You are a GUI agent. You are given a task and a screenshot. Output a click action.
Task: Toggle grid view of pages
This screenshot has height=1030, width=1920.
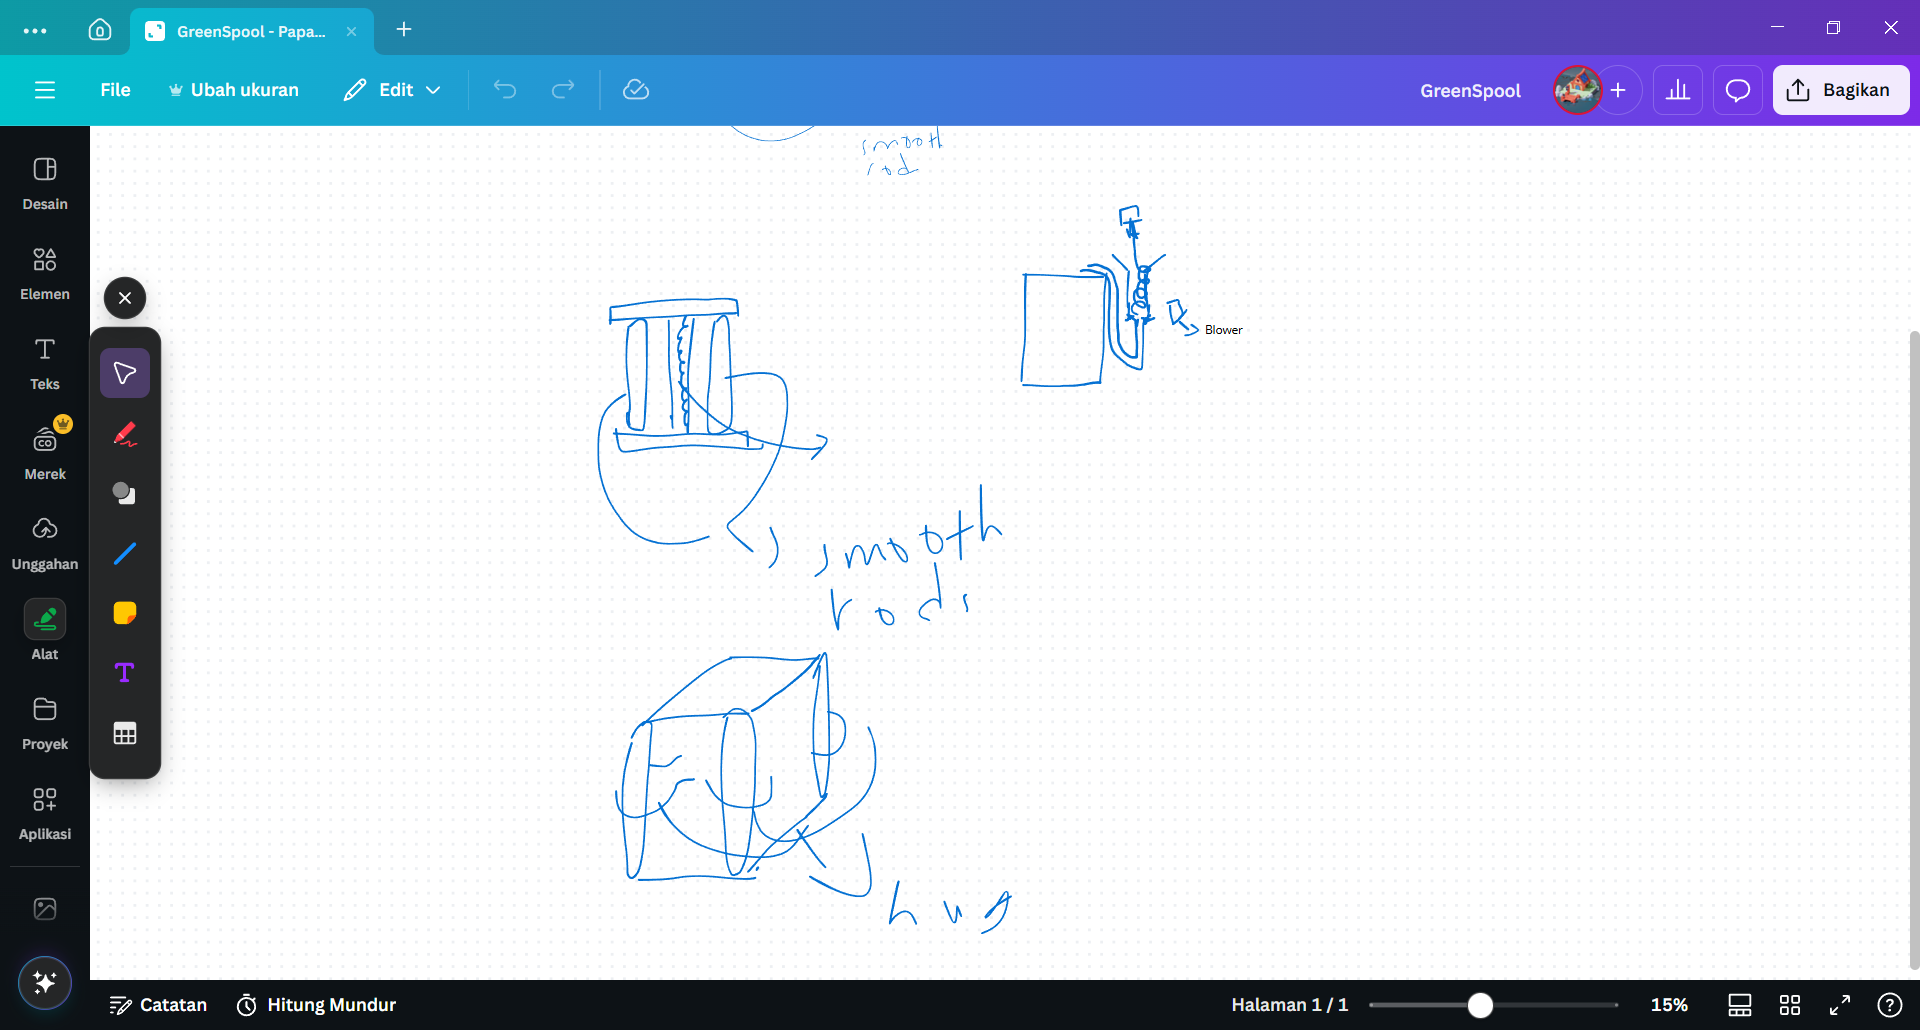[1790, 1005]
